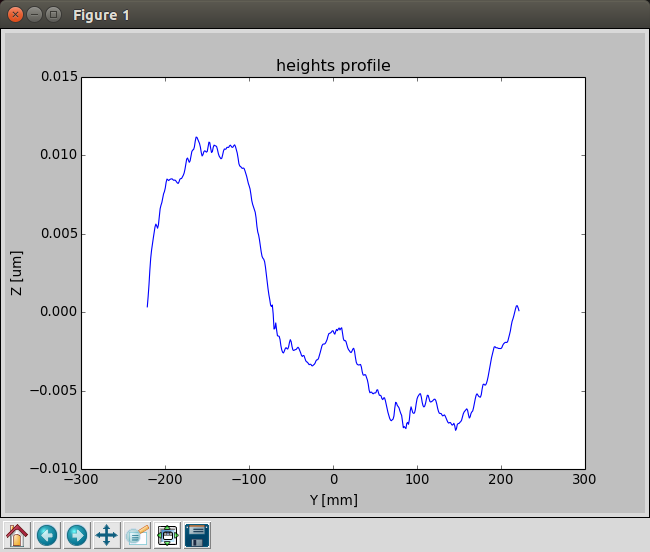Screen dimensions: 650x552
Task: Save the figure with the floppy disk icon
Action: [x=197, y=535]
